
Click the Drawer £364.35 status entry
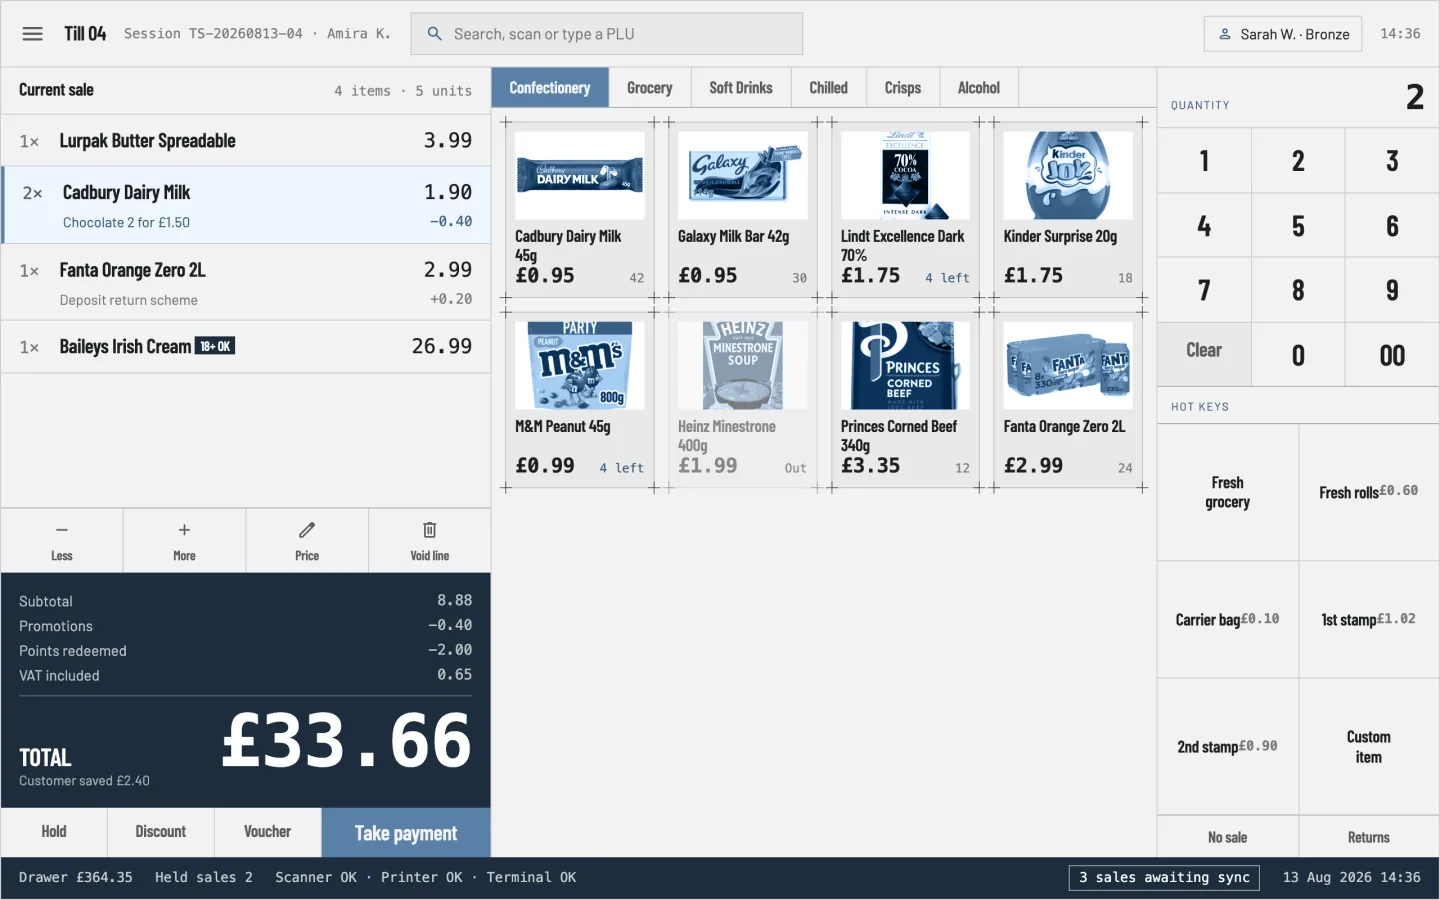(76, 877)
